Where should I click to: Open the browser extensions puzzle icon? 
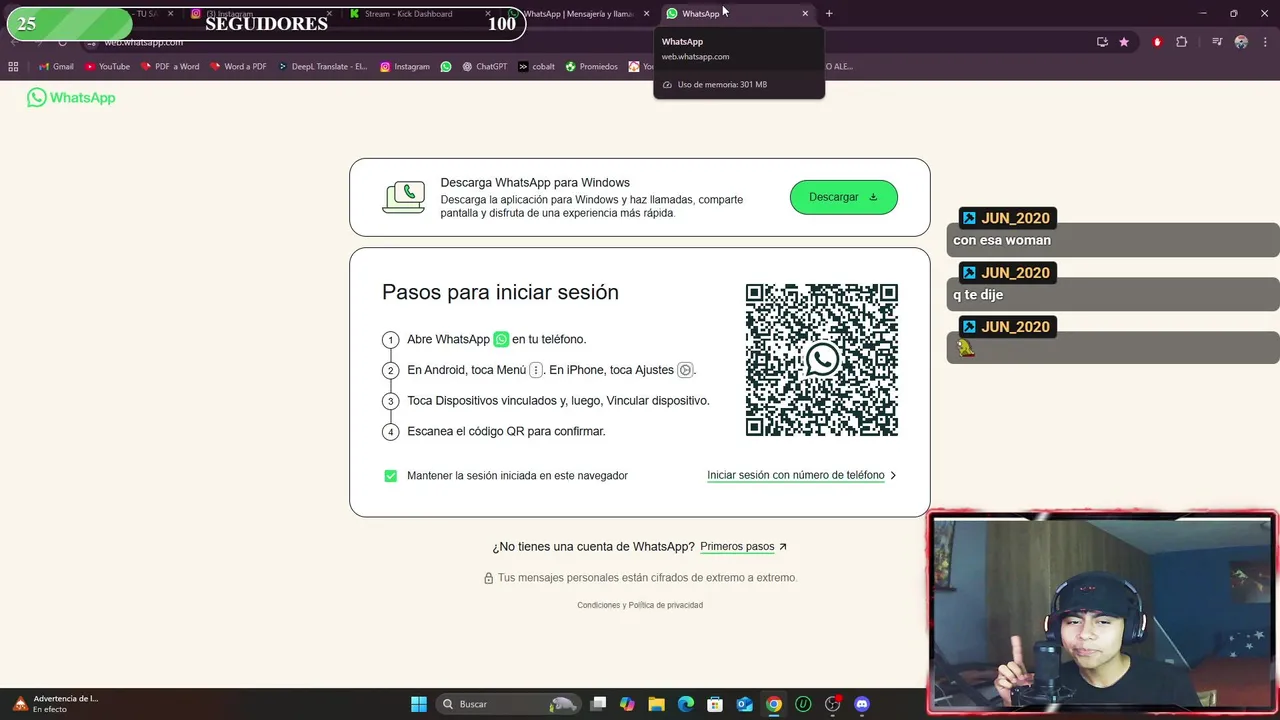tap(1182, 42)
